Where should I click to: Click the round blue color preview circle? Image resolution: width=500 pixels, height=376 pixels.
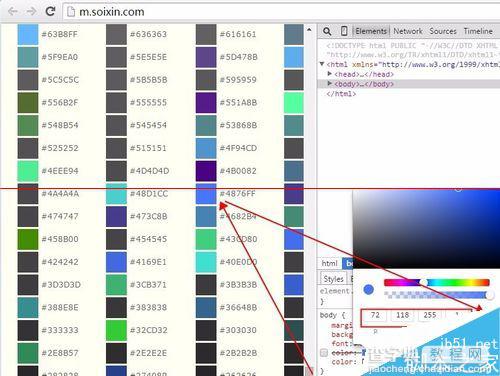tap(368, 289)
